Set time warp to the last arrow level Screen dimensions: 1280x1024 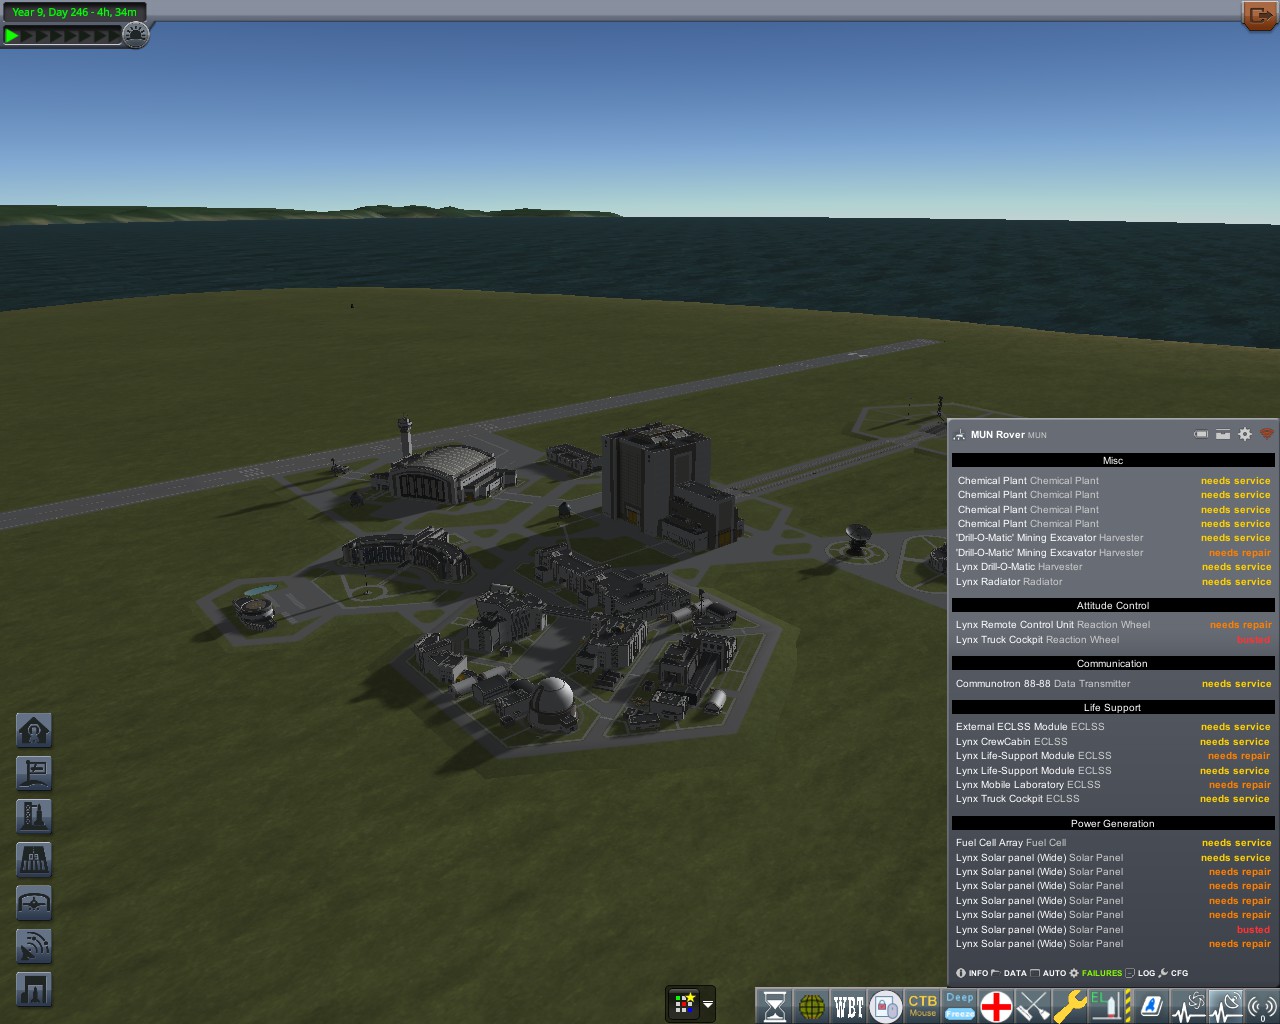(x=114, y=35)
